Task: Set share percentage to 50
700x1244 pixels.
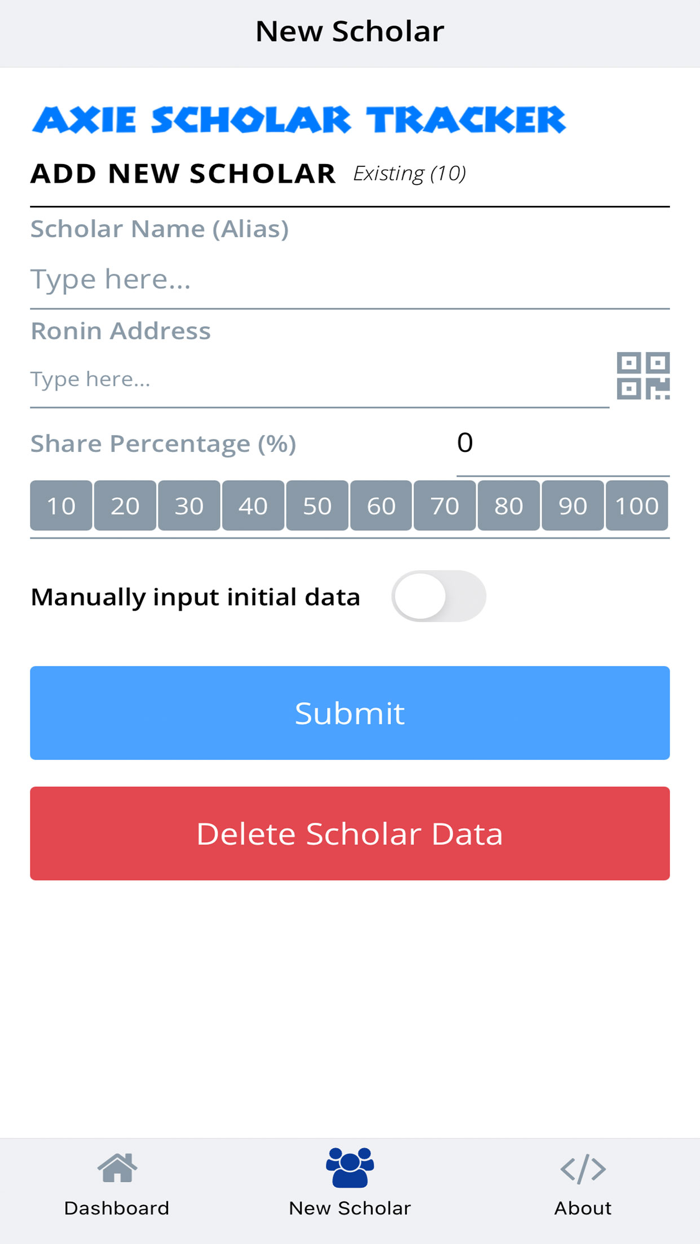Action: click(x=317, y=506)
